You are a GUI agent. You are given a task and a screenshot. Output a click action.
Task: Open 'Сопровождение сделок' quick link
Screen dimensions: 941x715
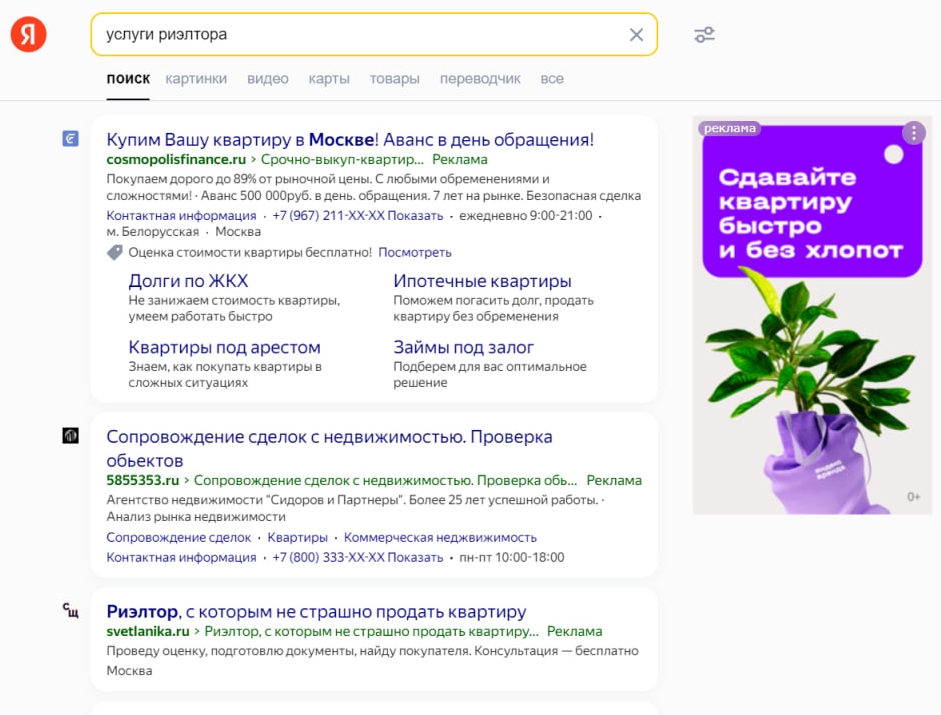click(179, 537)
